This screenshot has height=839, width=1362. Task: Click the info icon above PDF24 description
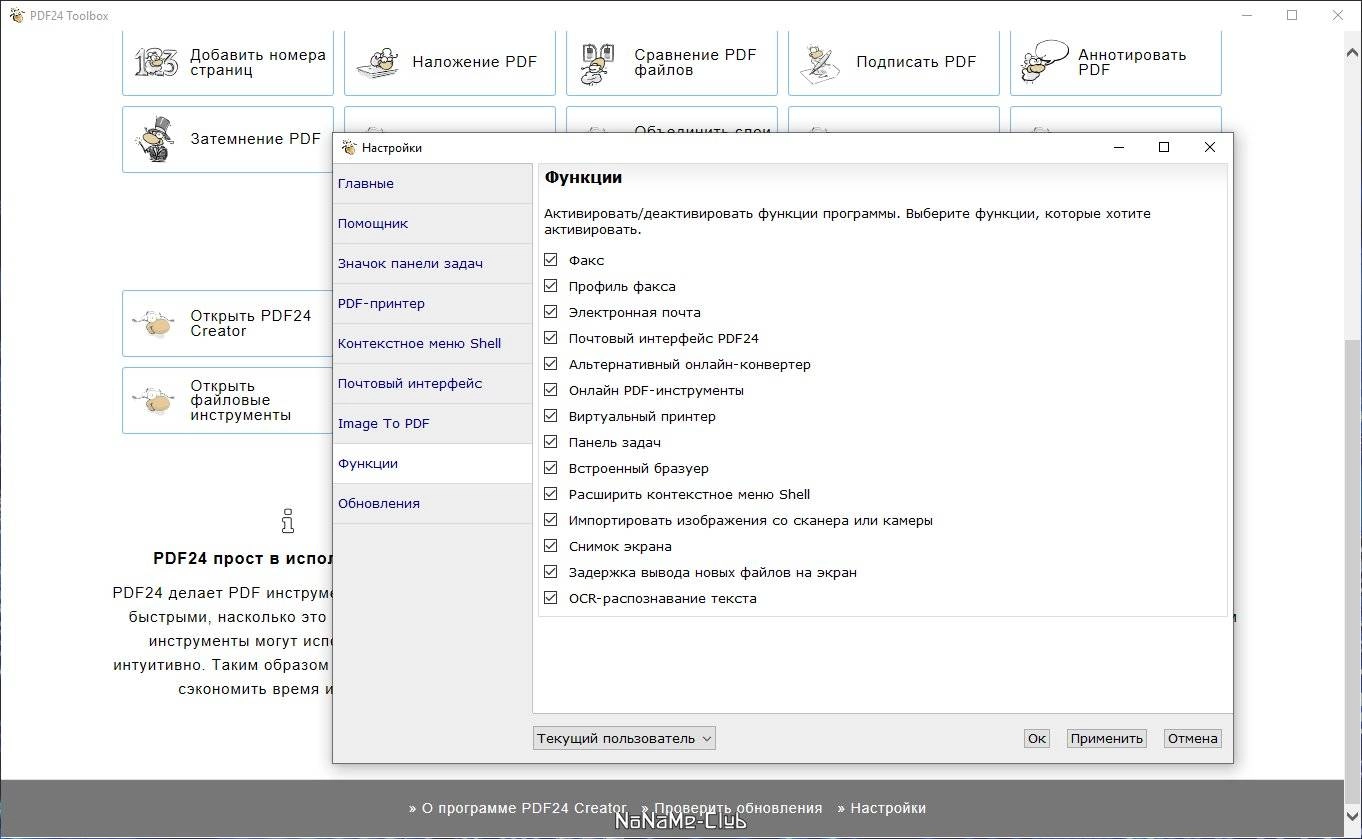click(x=288, y=521)
